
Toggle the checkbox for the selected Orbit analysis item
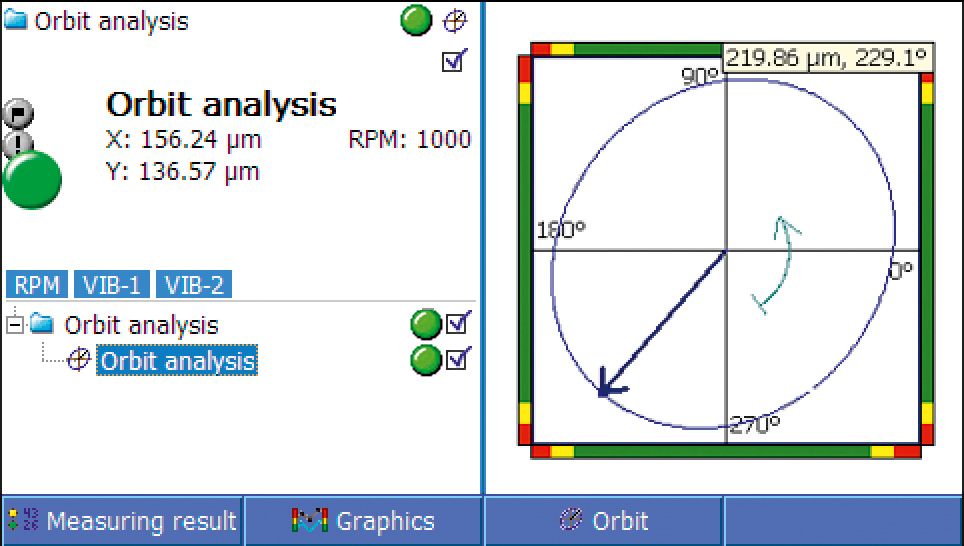point(458,360)
